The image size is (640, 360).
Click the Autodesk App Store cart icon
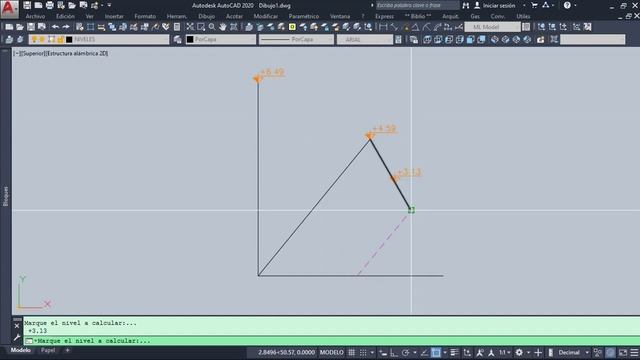[534, 5]
